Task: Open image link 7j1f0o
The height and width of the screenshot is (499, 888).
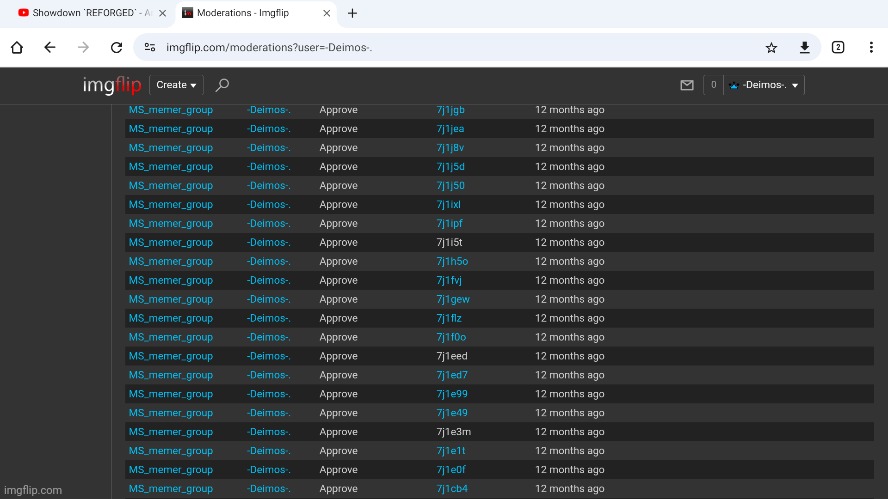Action: [x=451, y=337]
